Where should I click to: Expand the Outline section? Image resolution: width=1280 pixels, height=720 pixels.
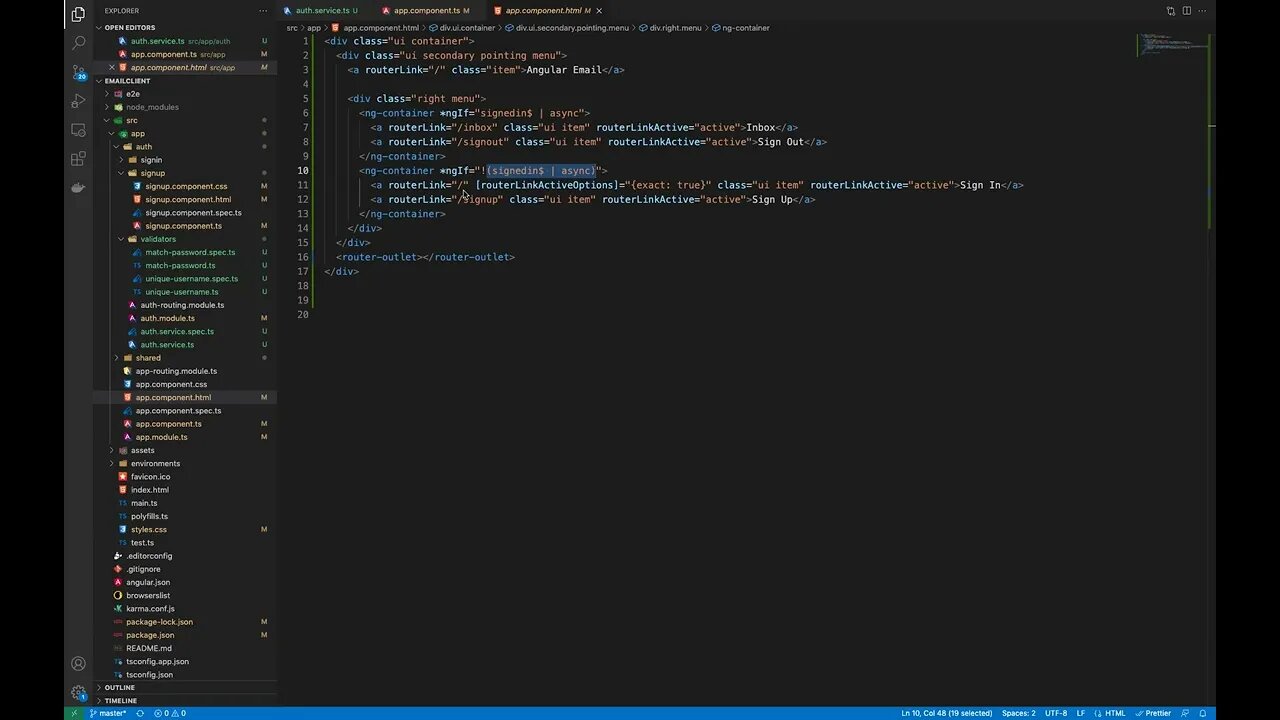(119, 688)
